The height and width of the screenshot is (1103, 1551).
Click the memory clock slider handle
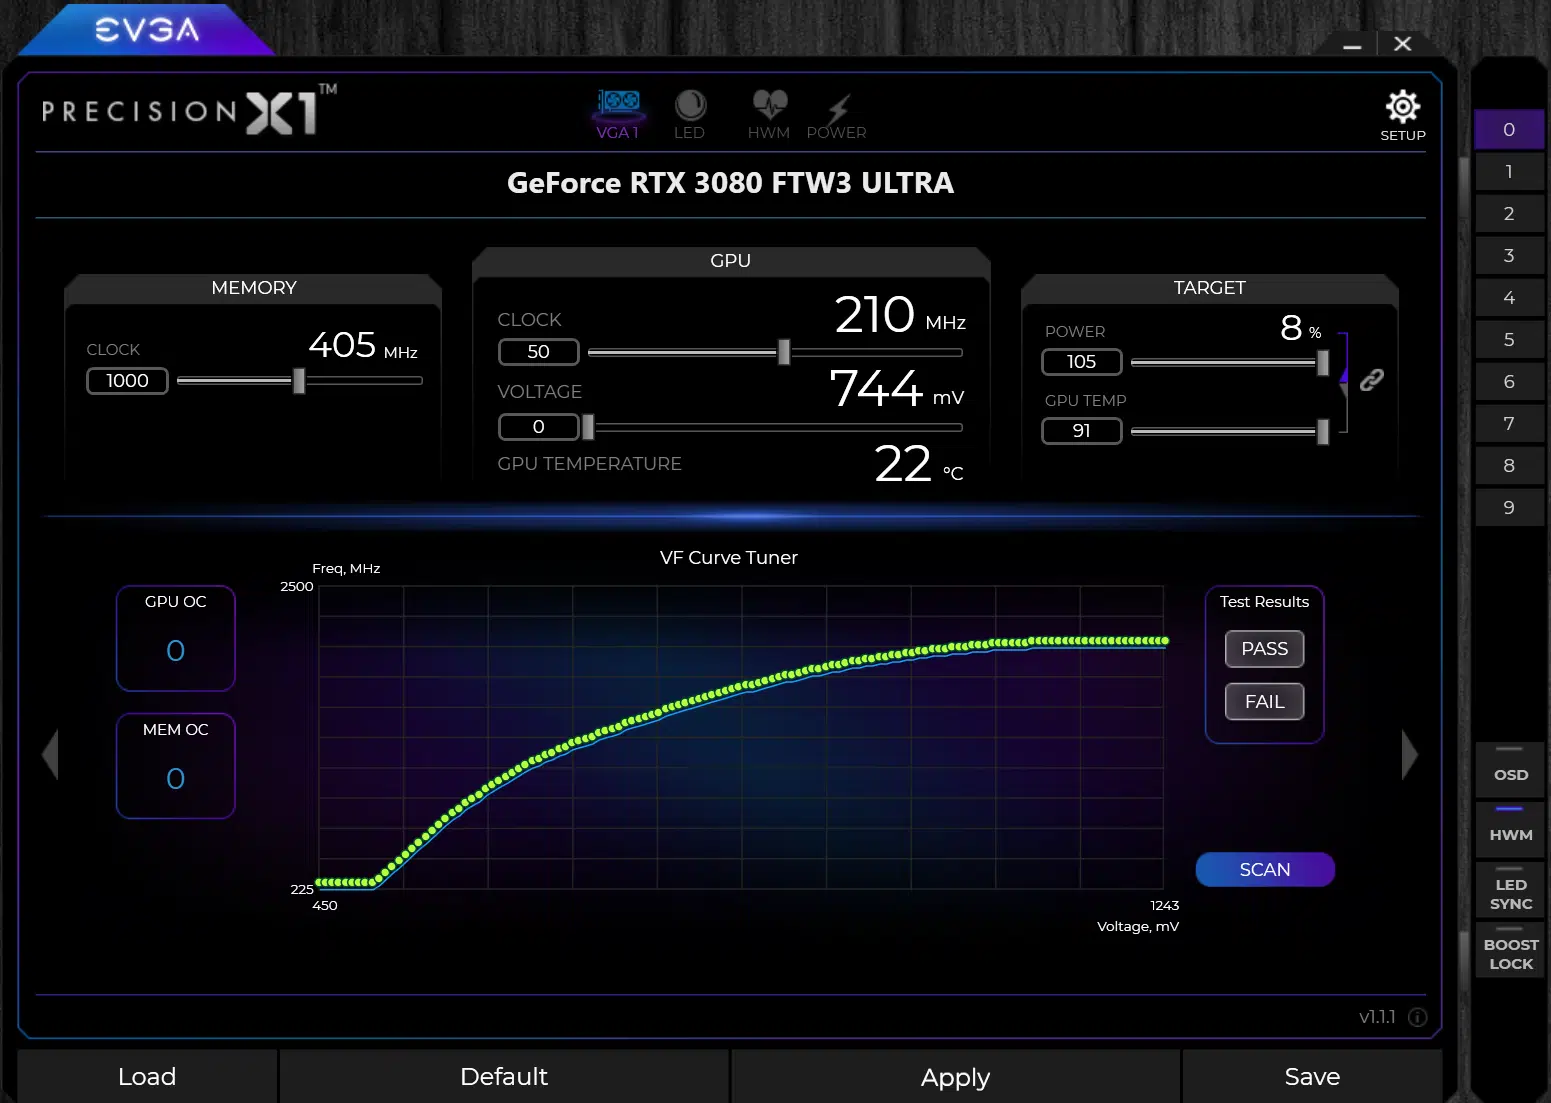point(299,381)
